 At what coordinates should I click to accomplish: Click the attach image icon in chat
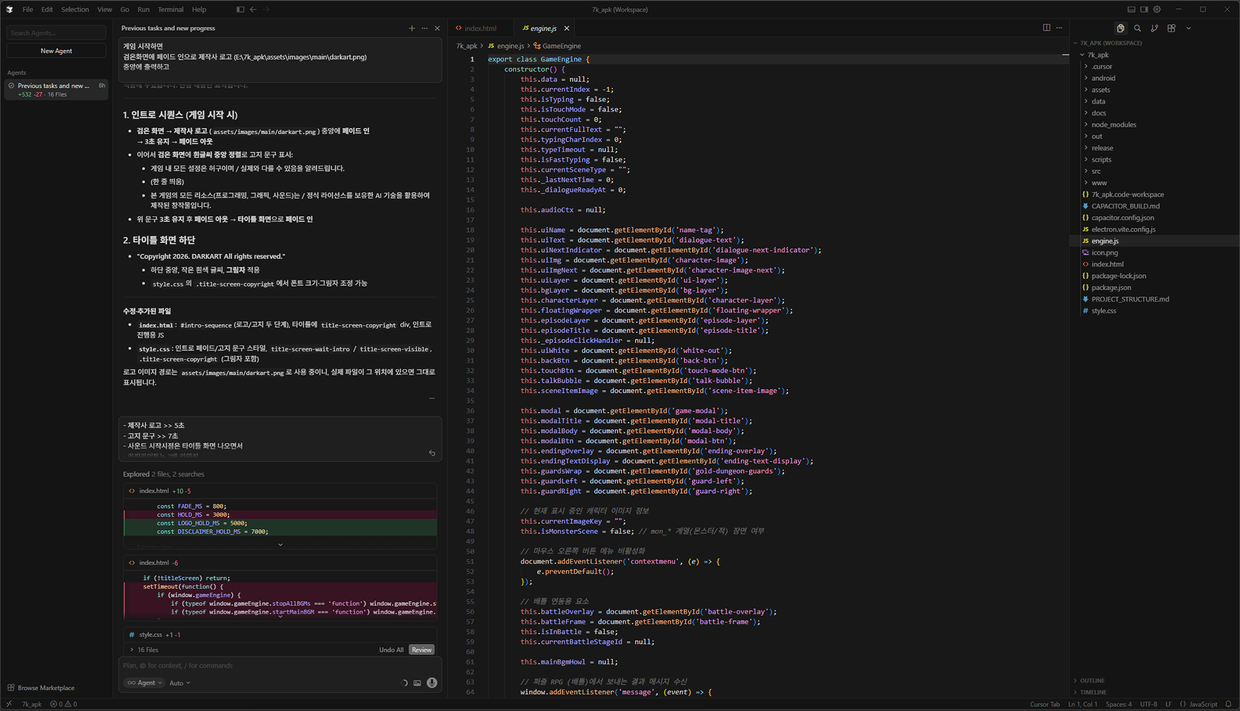click(417, 683)
